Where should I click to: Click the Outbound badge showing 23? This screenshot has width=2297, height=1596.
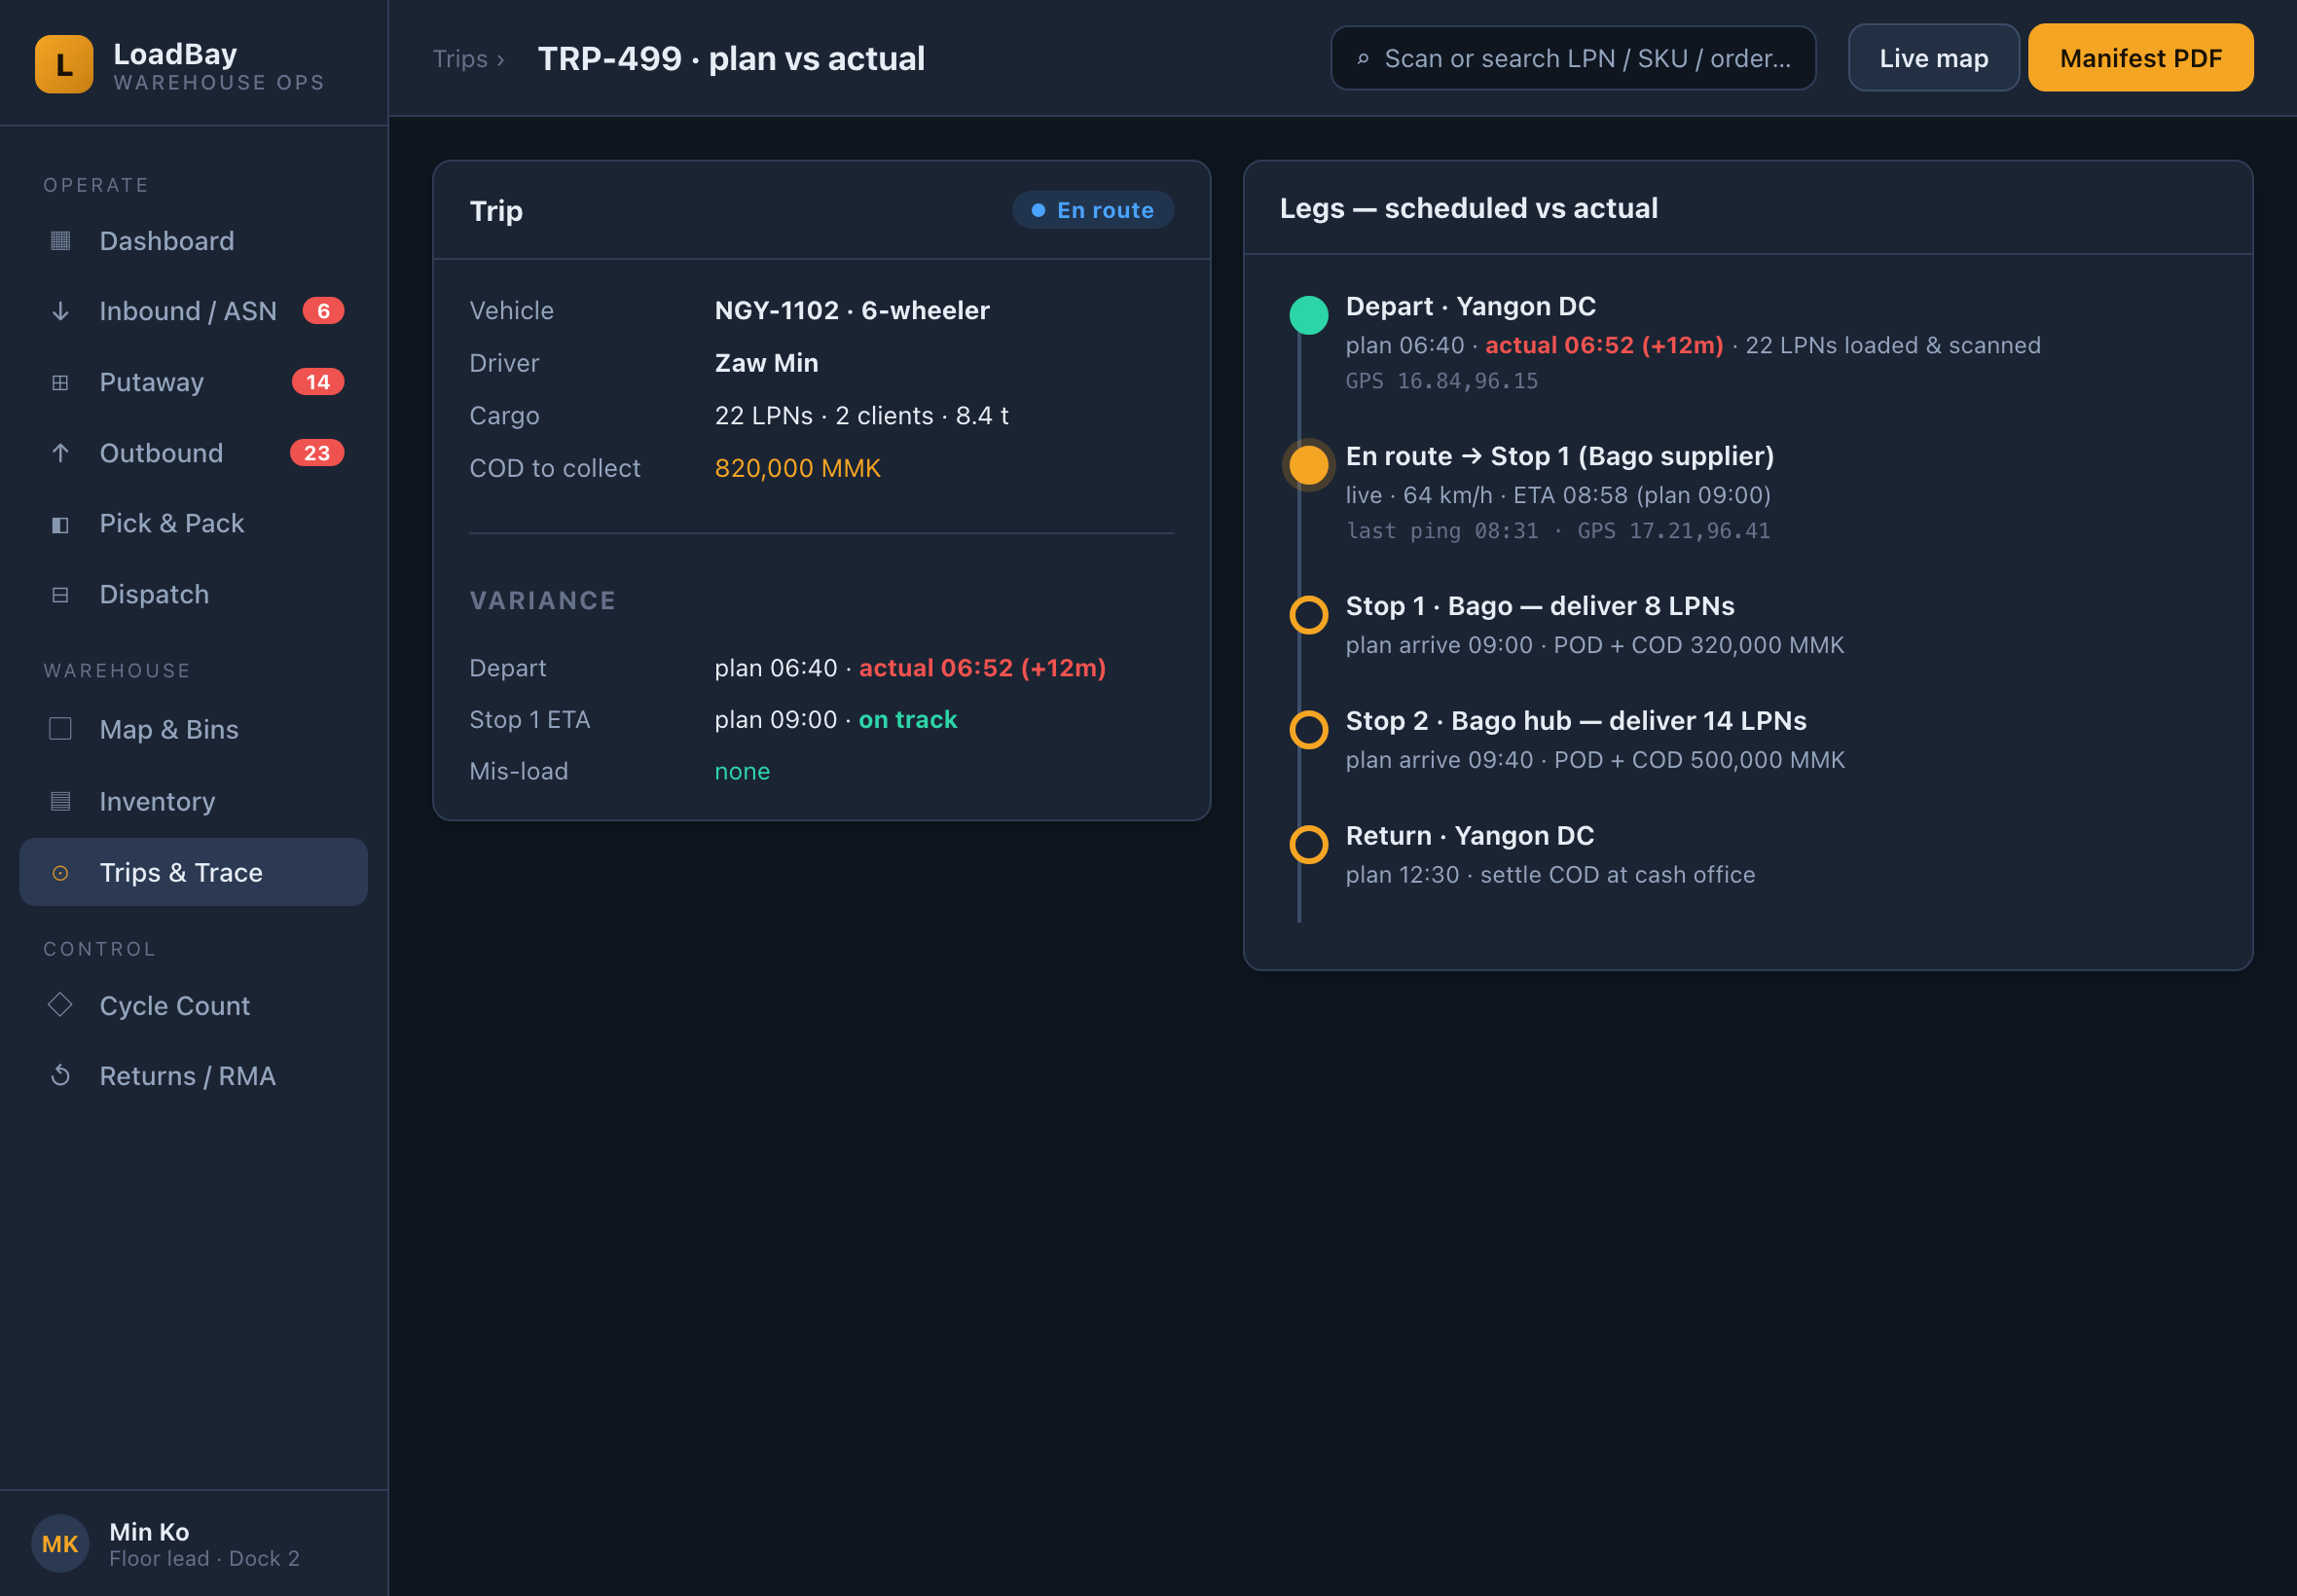pyautogui.click(x=317, y=453)
